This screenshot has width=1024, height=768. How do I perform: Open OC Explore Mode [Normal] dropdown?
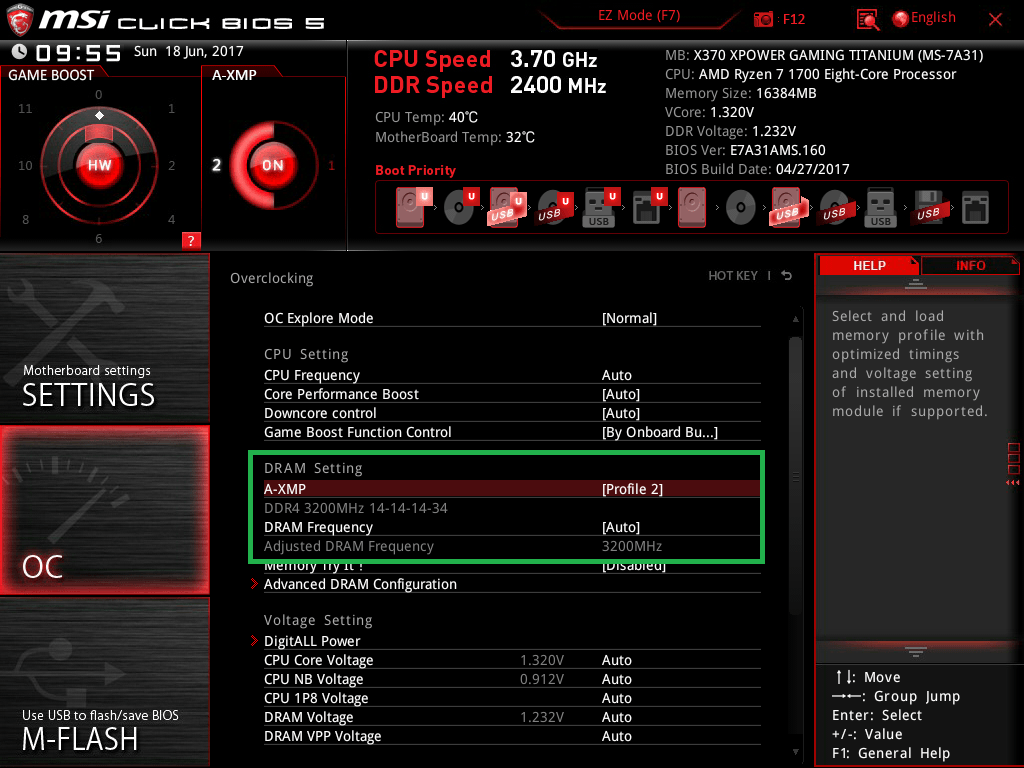pos(630,318)
